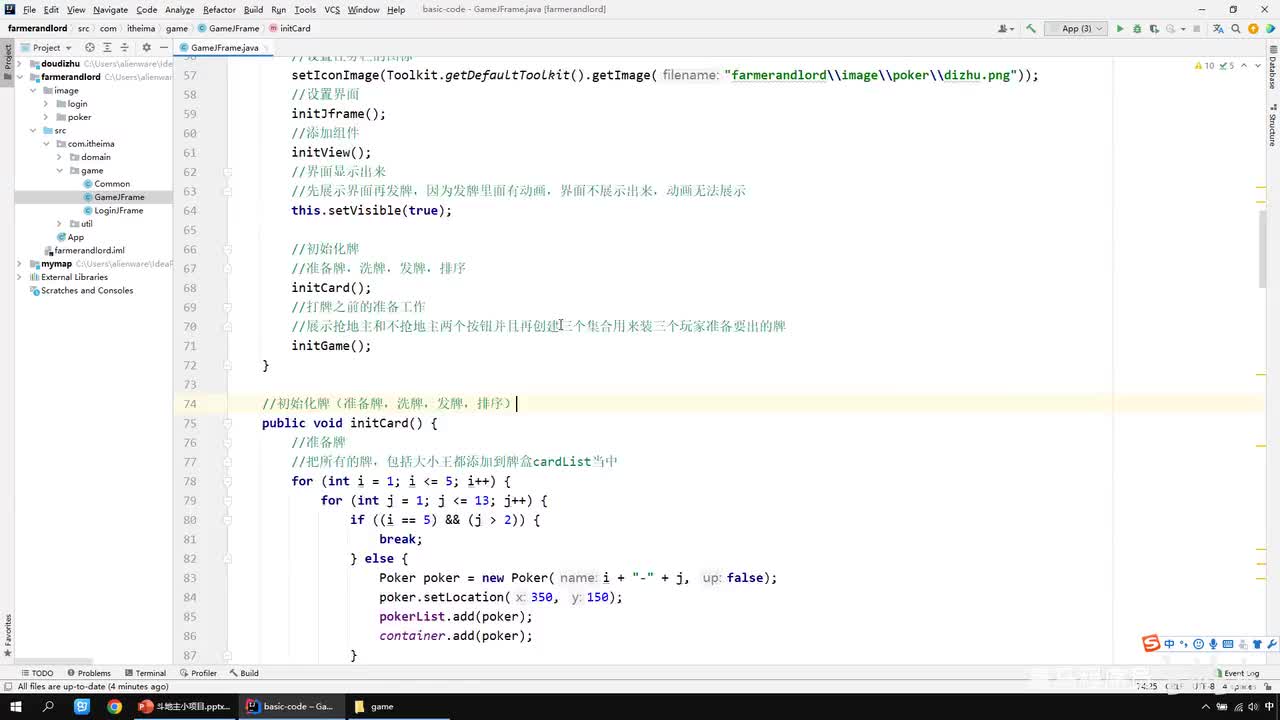The width and height of the screenshot is (1280, 720).
Task: Click the Sogou microphone voice input icon
Action: point(1213,644)
